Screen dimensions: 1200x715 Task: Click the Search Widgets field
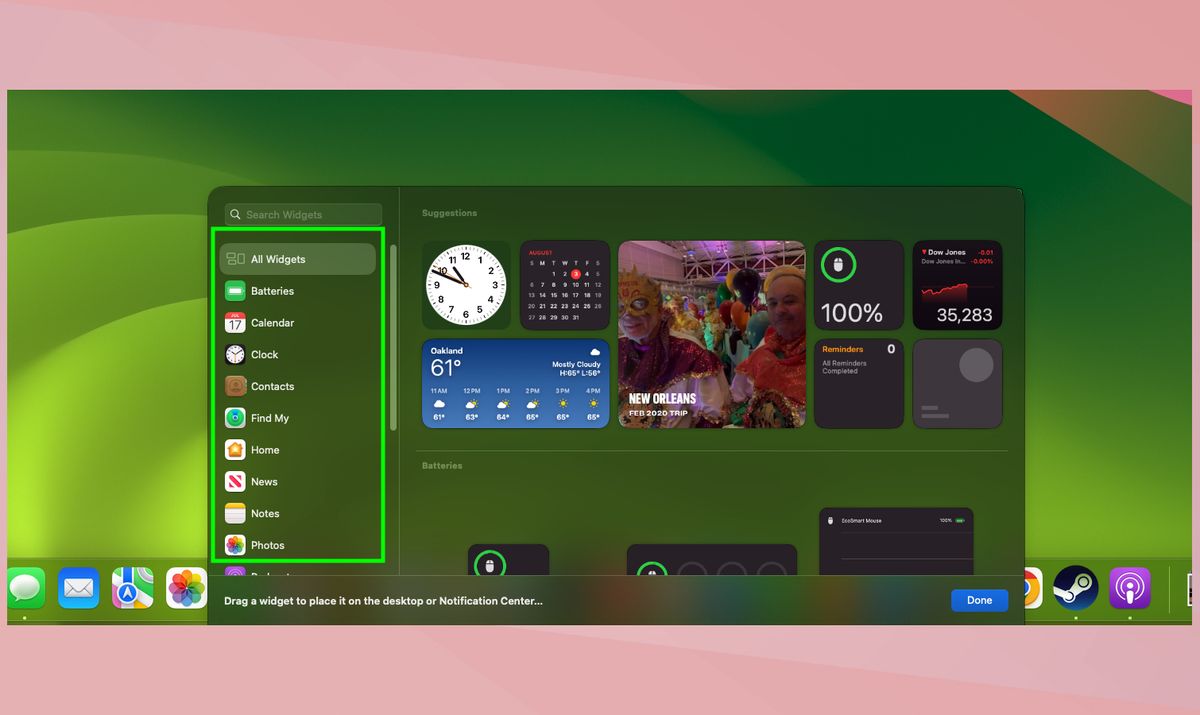pyautogui.click(x=302, y=214)
